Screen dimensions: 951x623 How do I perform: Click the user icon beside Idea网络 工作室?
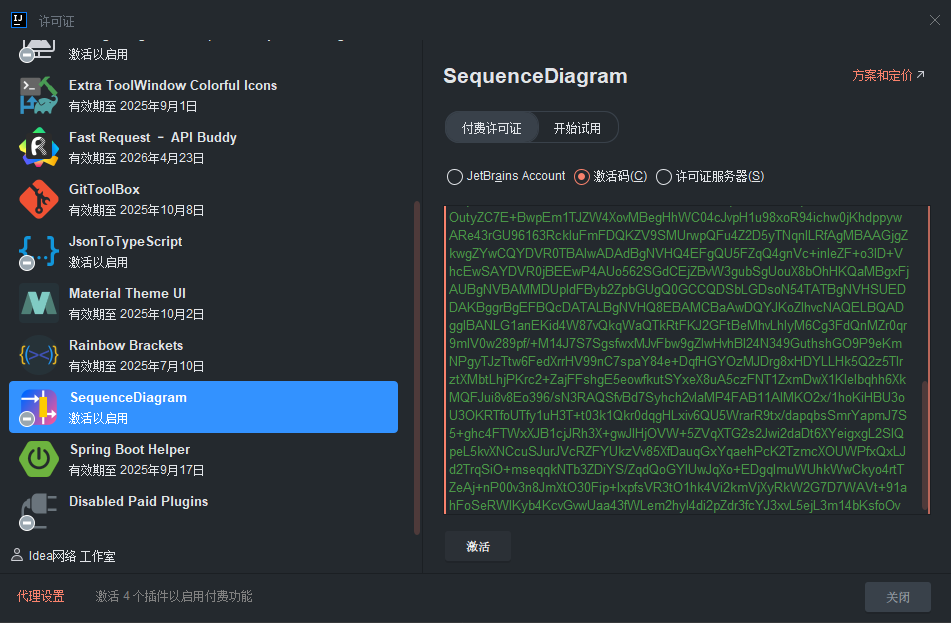coord(17,555)
